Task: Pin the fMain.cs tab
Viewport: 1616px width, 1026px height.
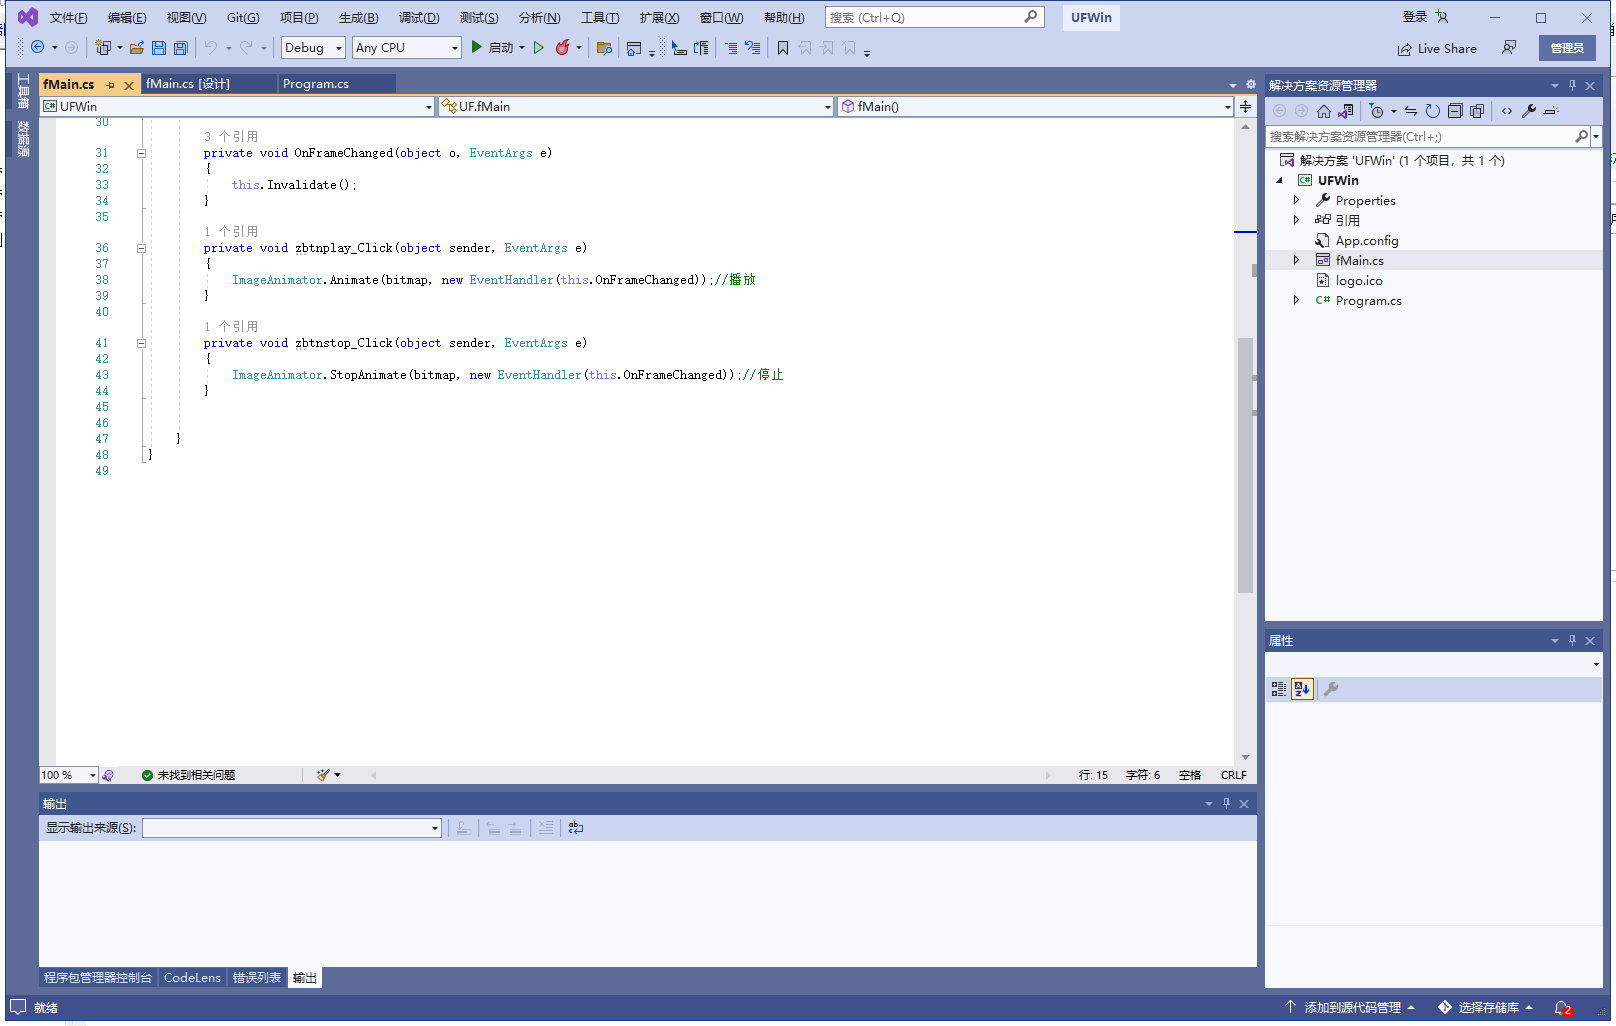Action: tap(110, 85)
